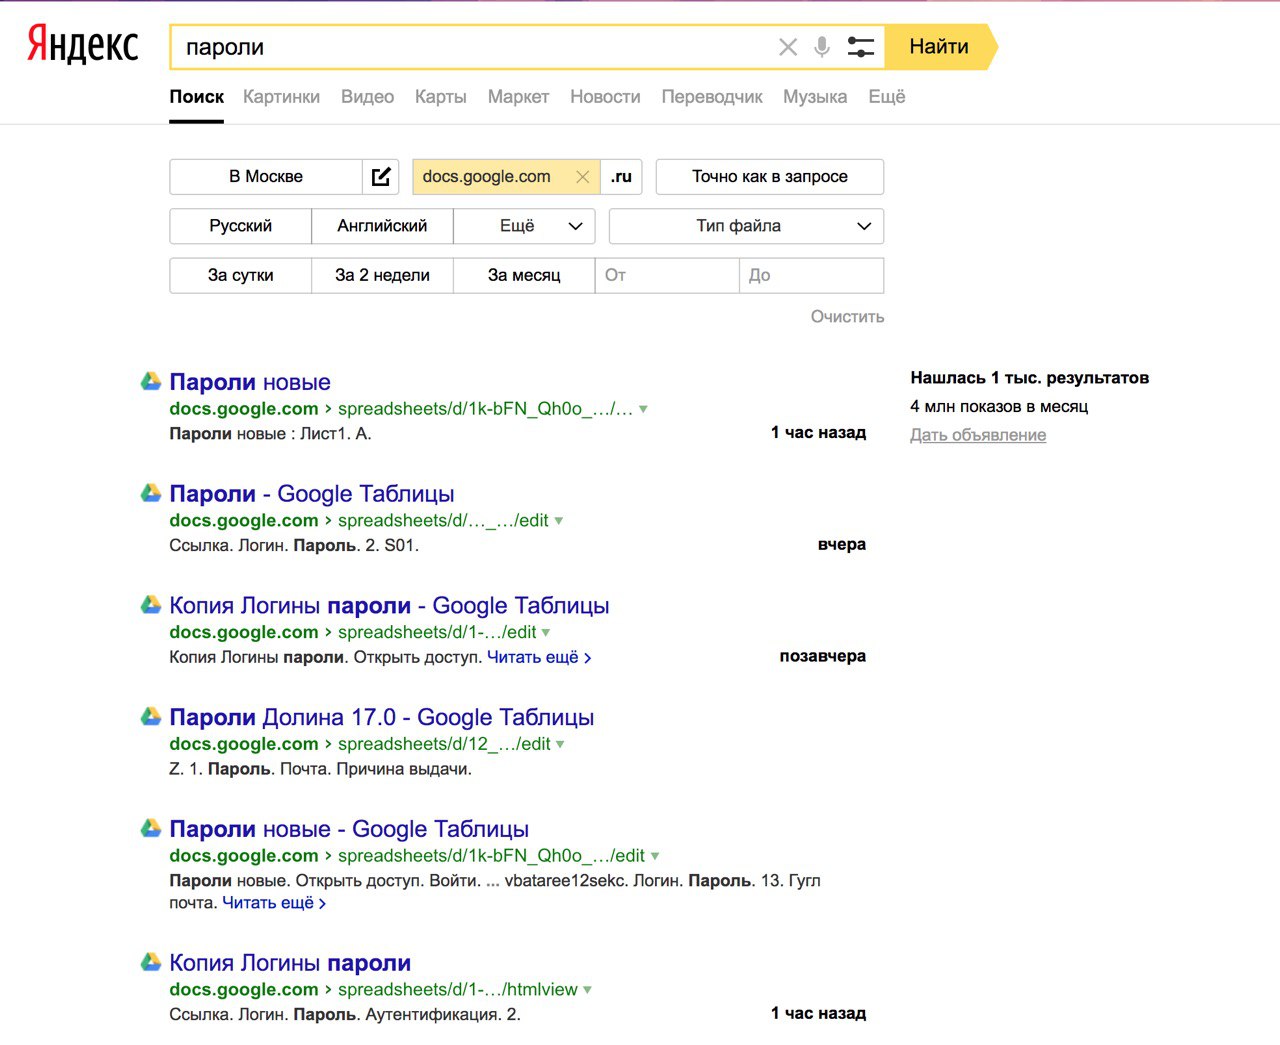This screenshot has height=1045, width=1280.
Task: Toggle the Русский language filter
Action: click(x=241, y=226)
